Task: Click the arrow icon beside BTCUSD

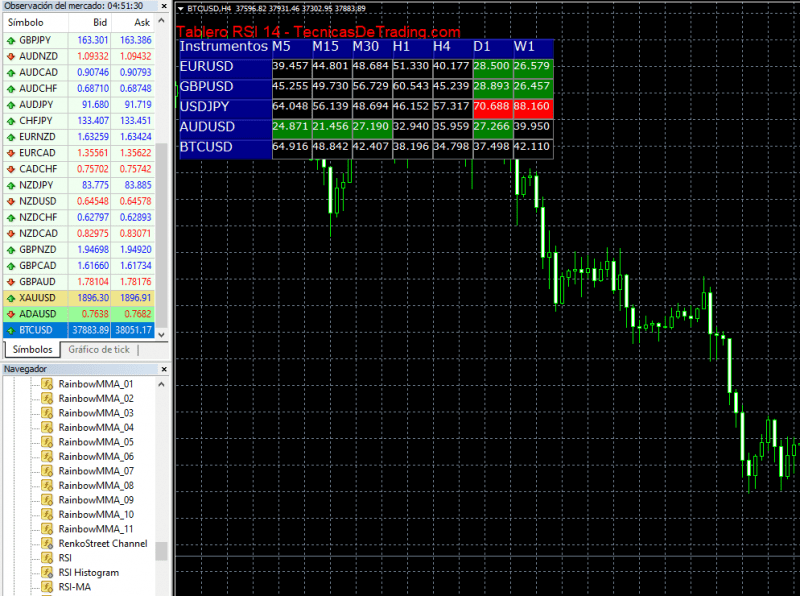Action: click(x=11, y=331)
